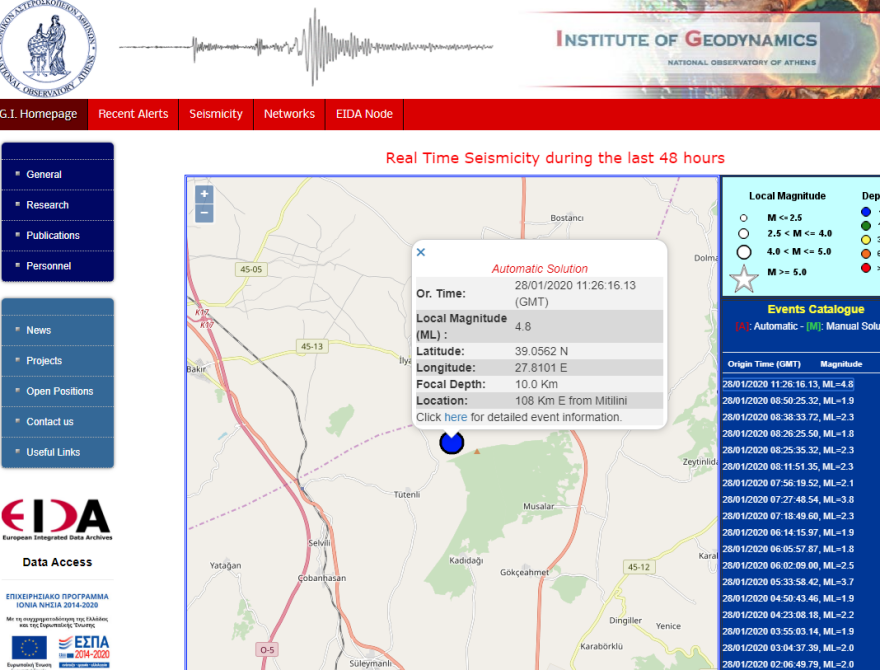Click the small orange triangle station marker
This screenshot has height=670, width=880.
pos(477,452)
